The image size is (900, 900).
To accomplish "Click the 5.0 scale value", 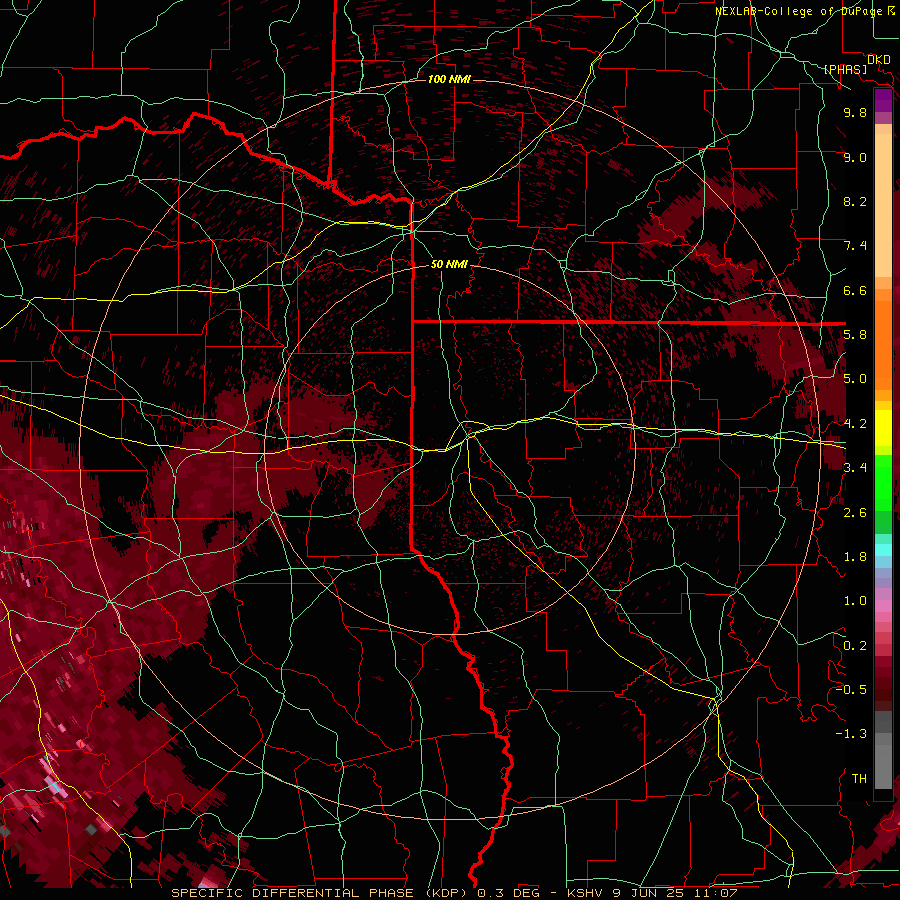I will point(855,379).
